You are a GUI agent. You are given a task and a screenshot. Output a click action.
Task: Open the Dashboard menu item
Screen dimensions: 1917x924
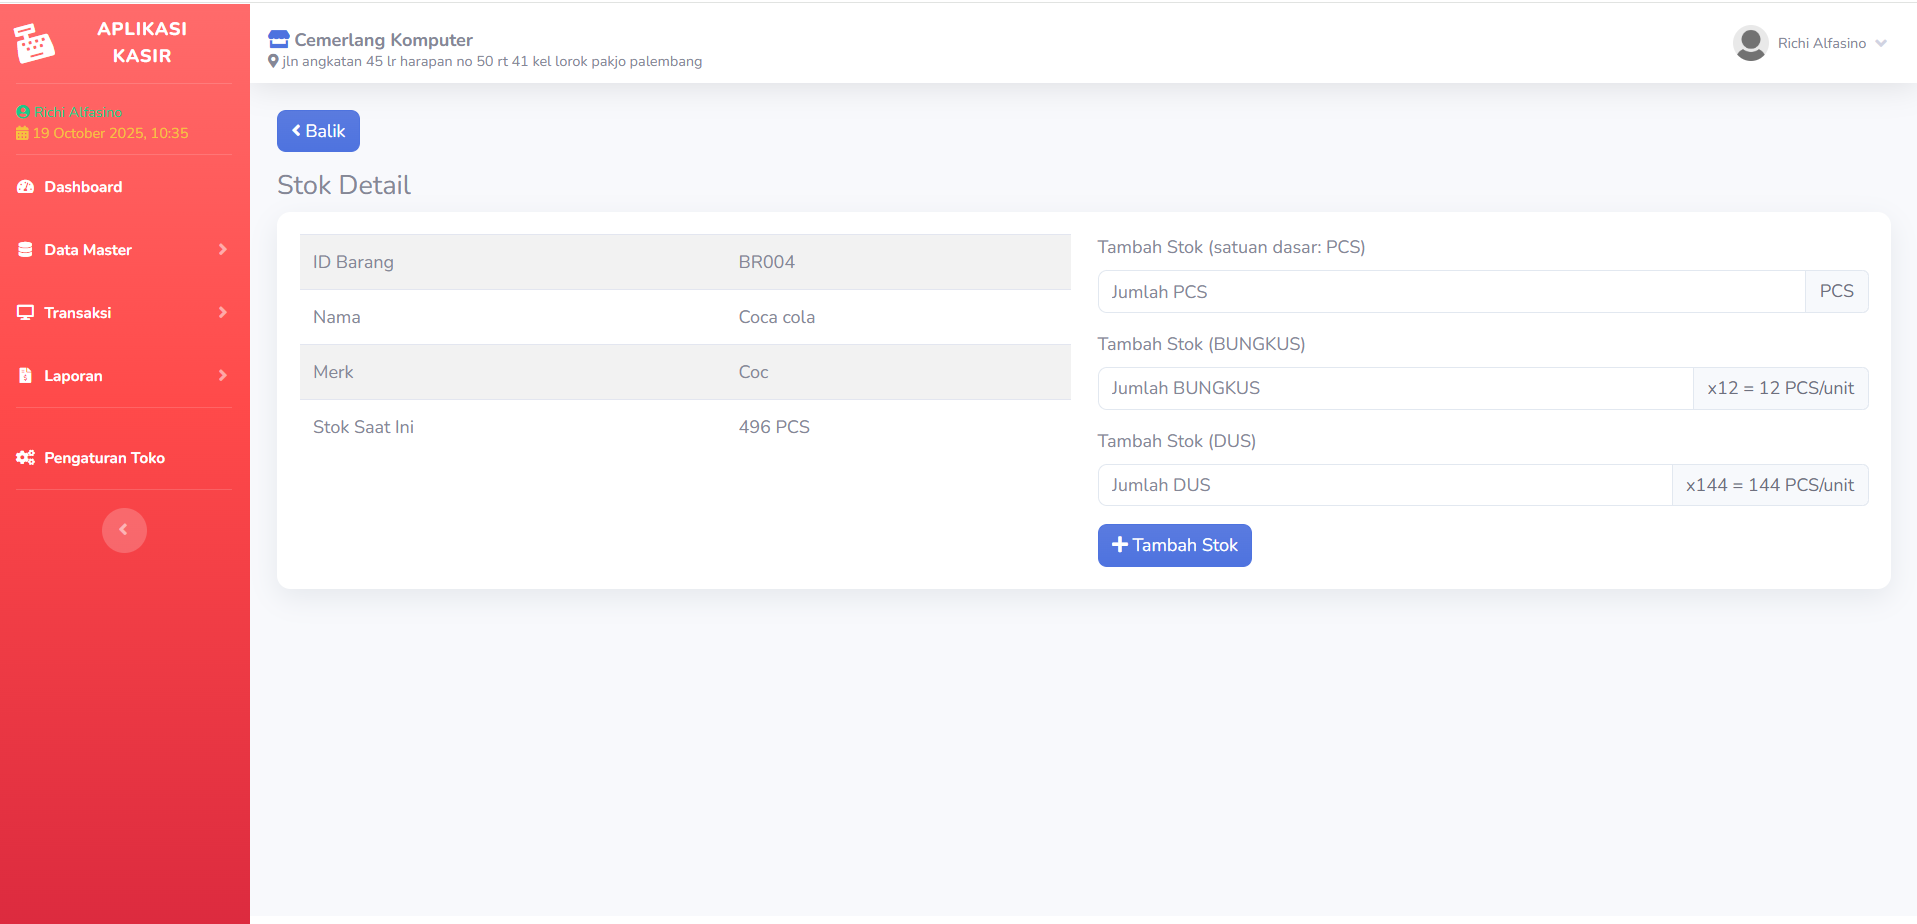point(84,187)
